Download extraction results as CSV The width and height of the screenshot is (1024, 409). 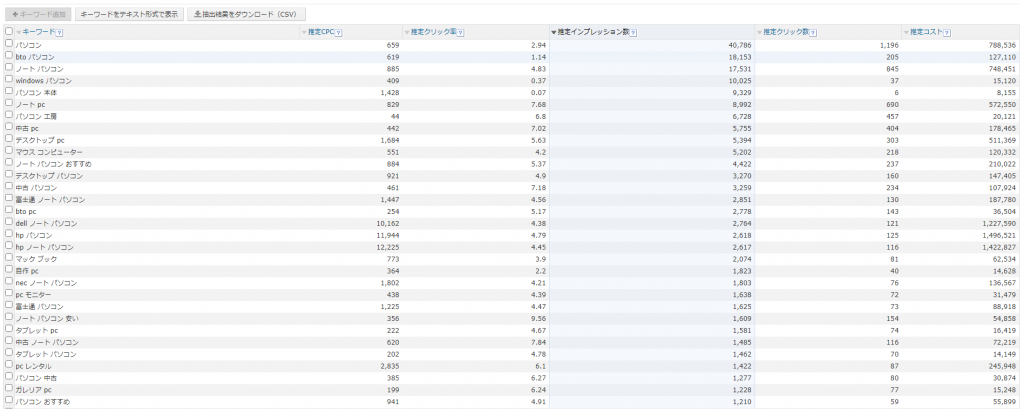[246, 14]
